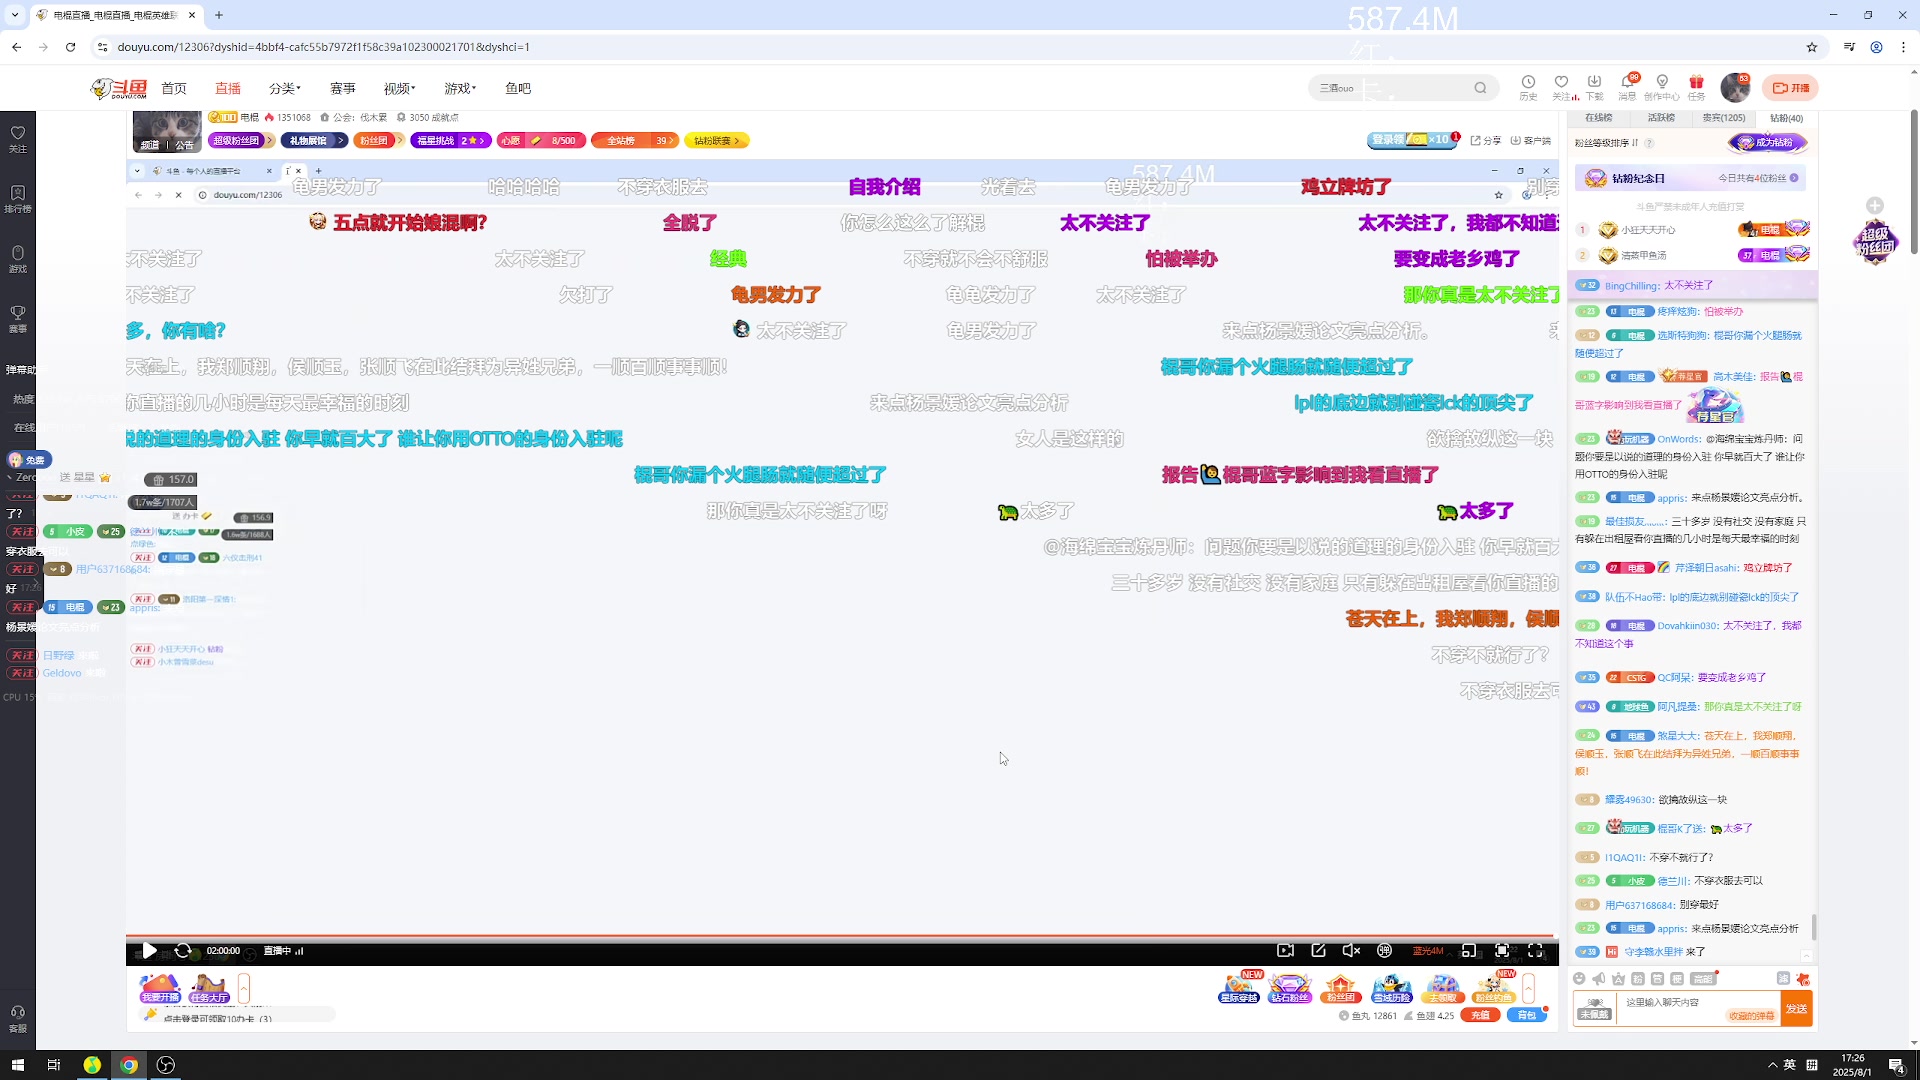Open 客服 support in the left sidebar
This screenshot has width=1920, height=1080.
pyautogui.click(x=18, y=1019)
